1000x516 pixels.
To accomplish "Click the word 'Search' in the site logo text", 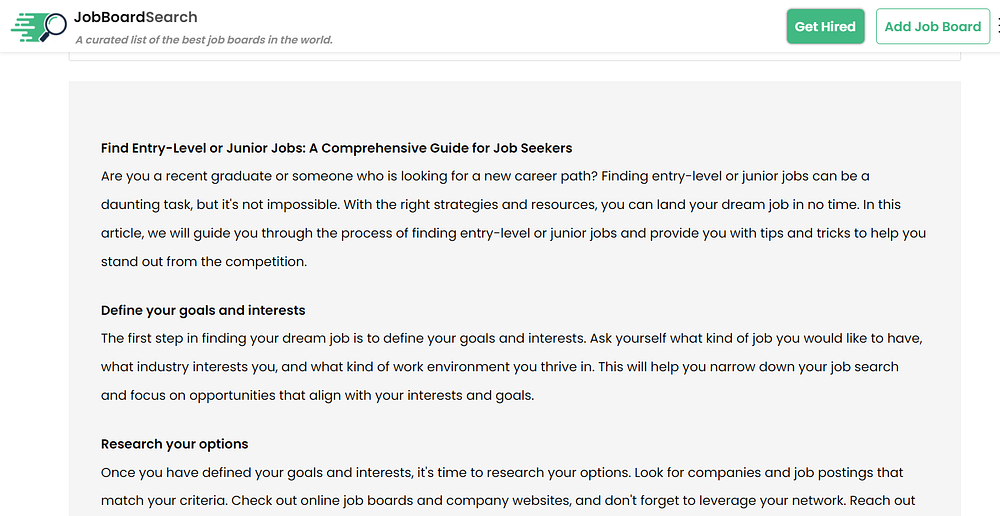I will click(x=167, y=17).
